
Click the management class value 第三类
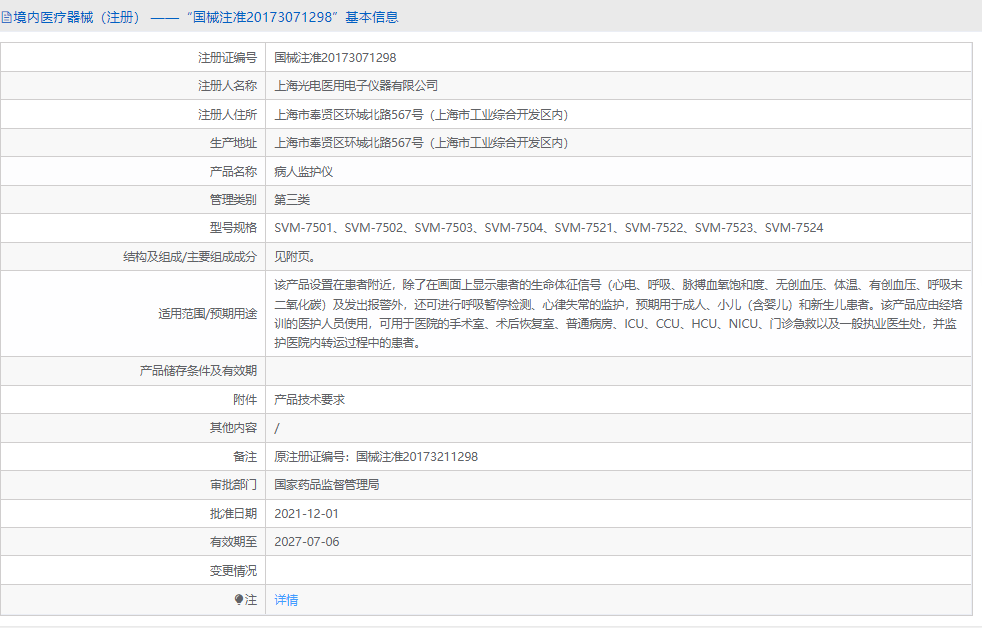[292, 200]
